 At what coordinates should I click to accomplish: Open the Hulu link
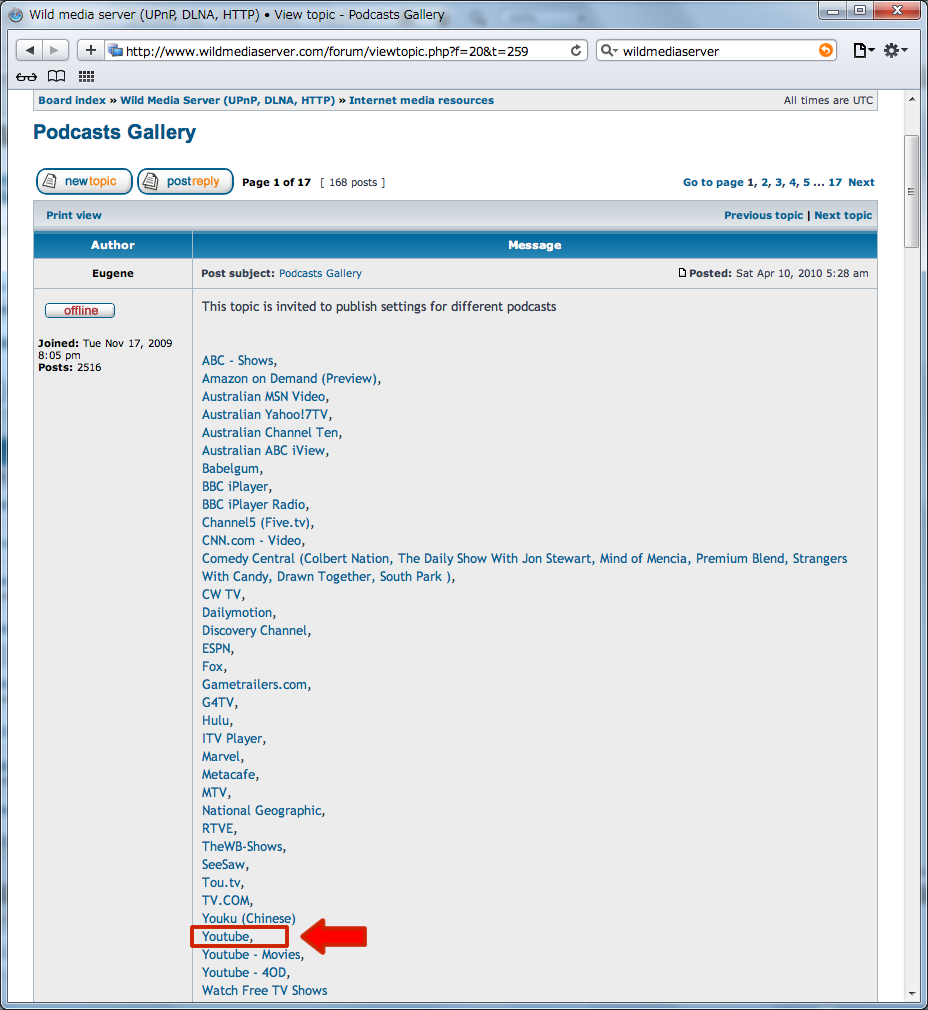tap(216, 721)
